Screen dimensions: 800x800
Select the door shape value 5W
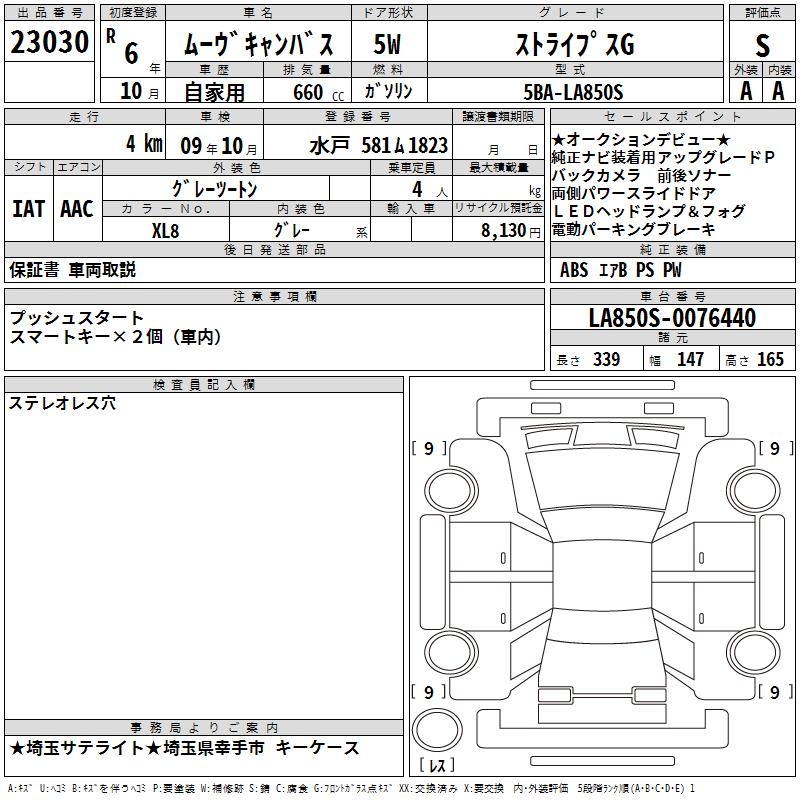[x=388, y=46]
